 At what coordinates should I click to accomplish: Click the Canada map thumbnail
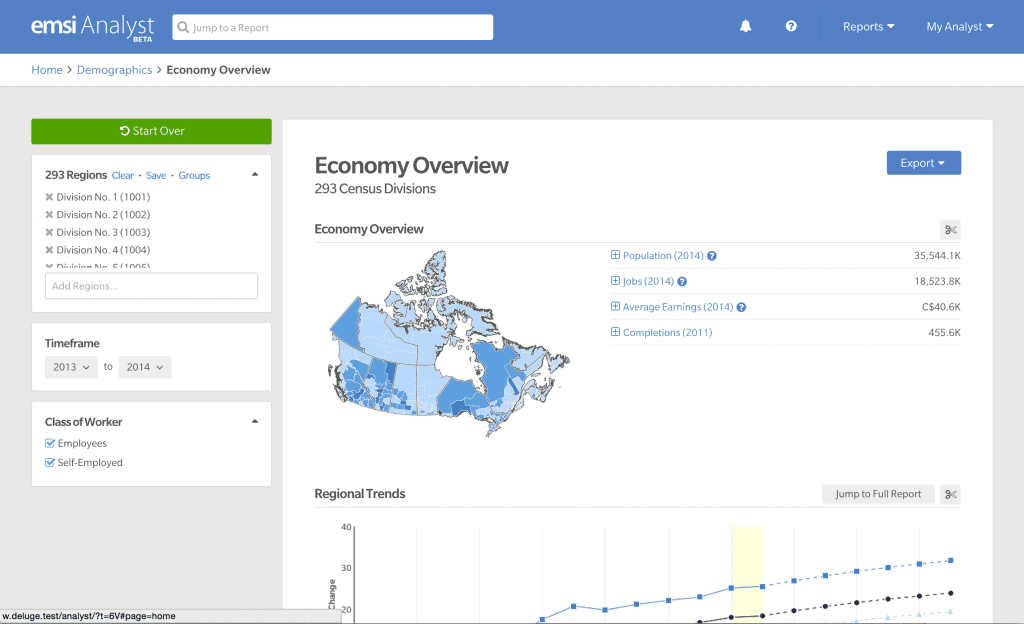pyautogui.click(x=449, y=343)
